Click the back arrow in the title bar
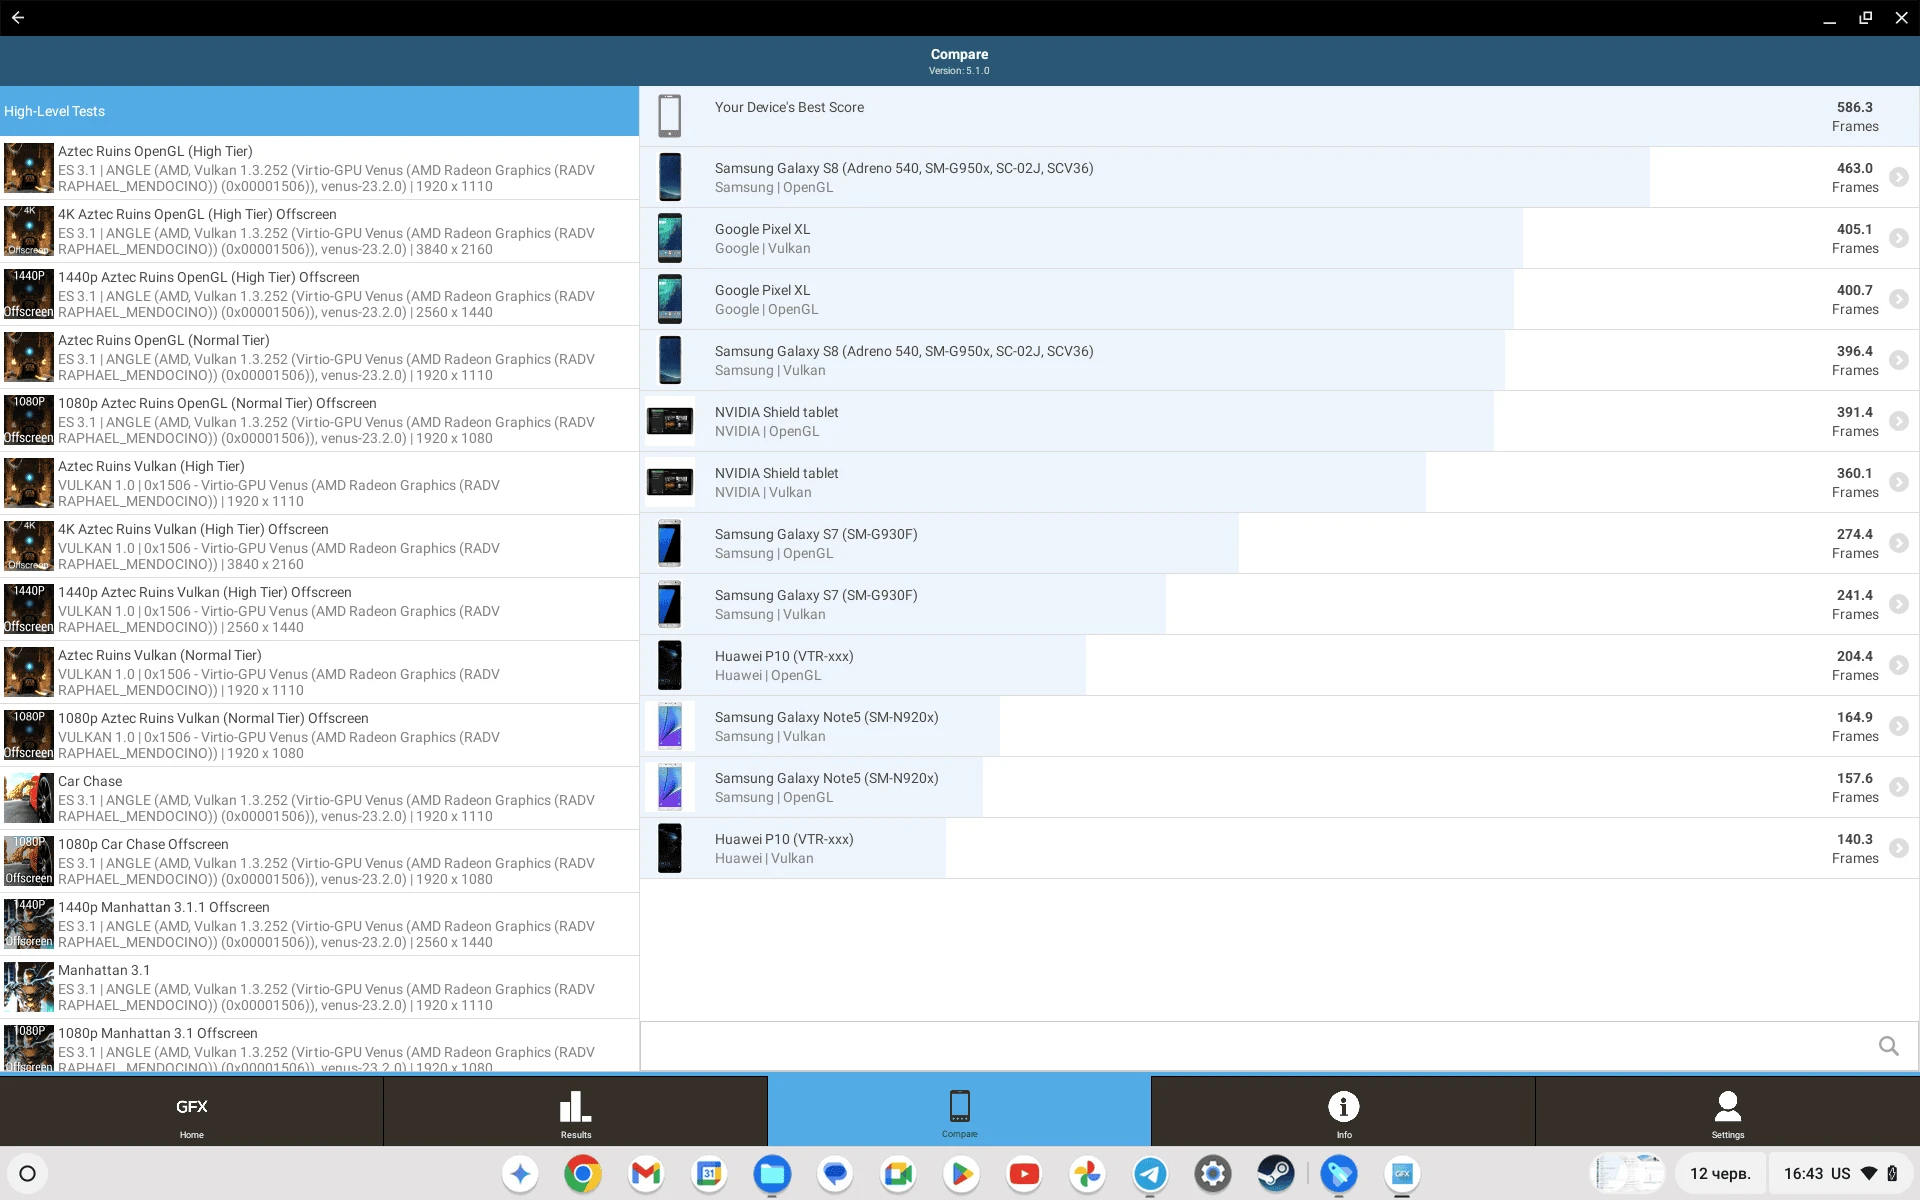 tap(18, 17)
